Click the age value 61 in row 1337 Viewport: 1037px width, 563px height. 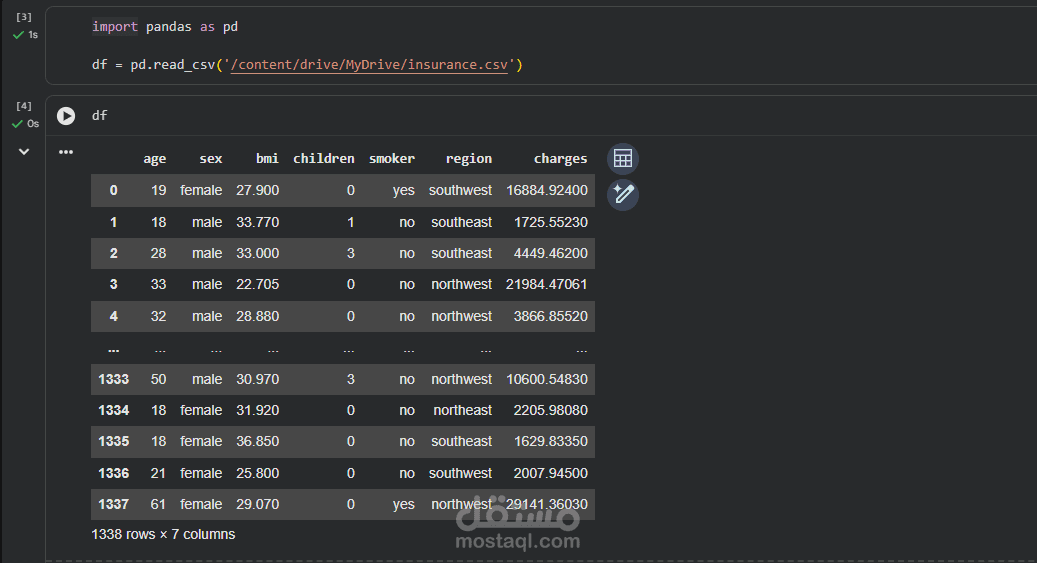159,504
